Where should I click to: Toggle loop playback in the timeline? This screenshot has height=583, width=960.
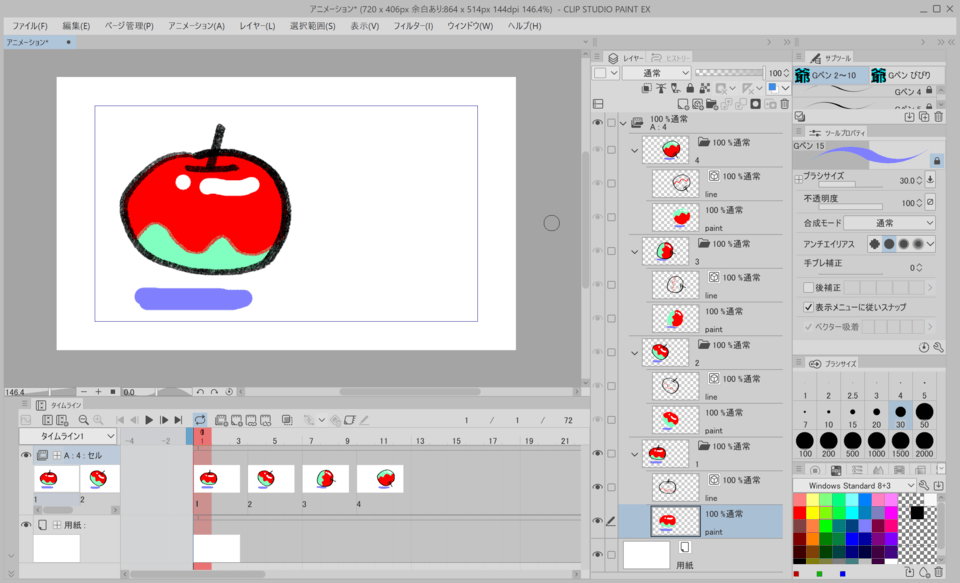click(200, 420)
